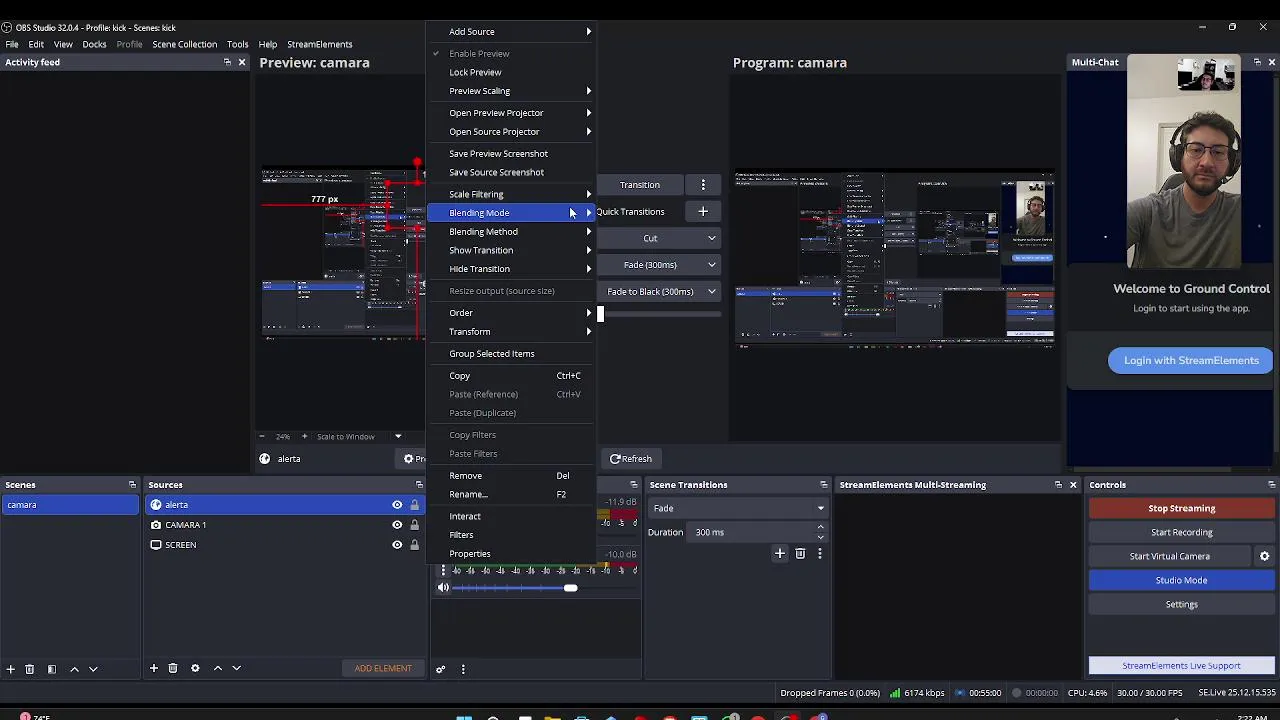
Task: Open audio mixer three-dot menu at bottom
Action: click(x=462, y=668)
